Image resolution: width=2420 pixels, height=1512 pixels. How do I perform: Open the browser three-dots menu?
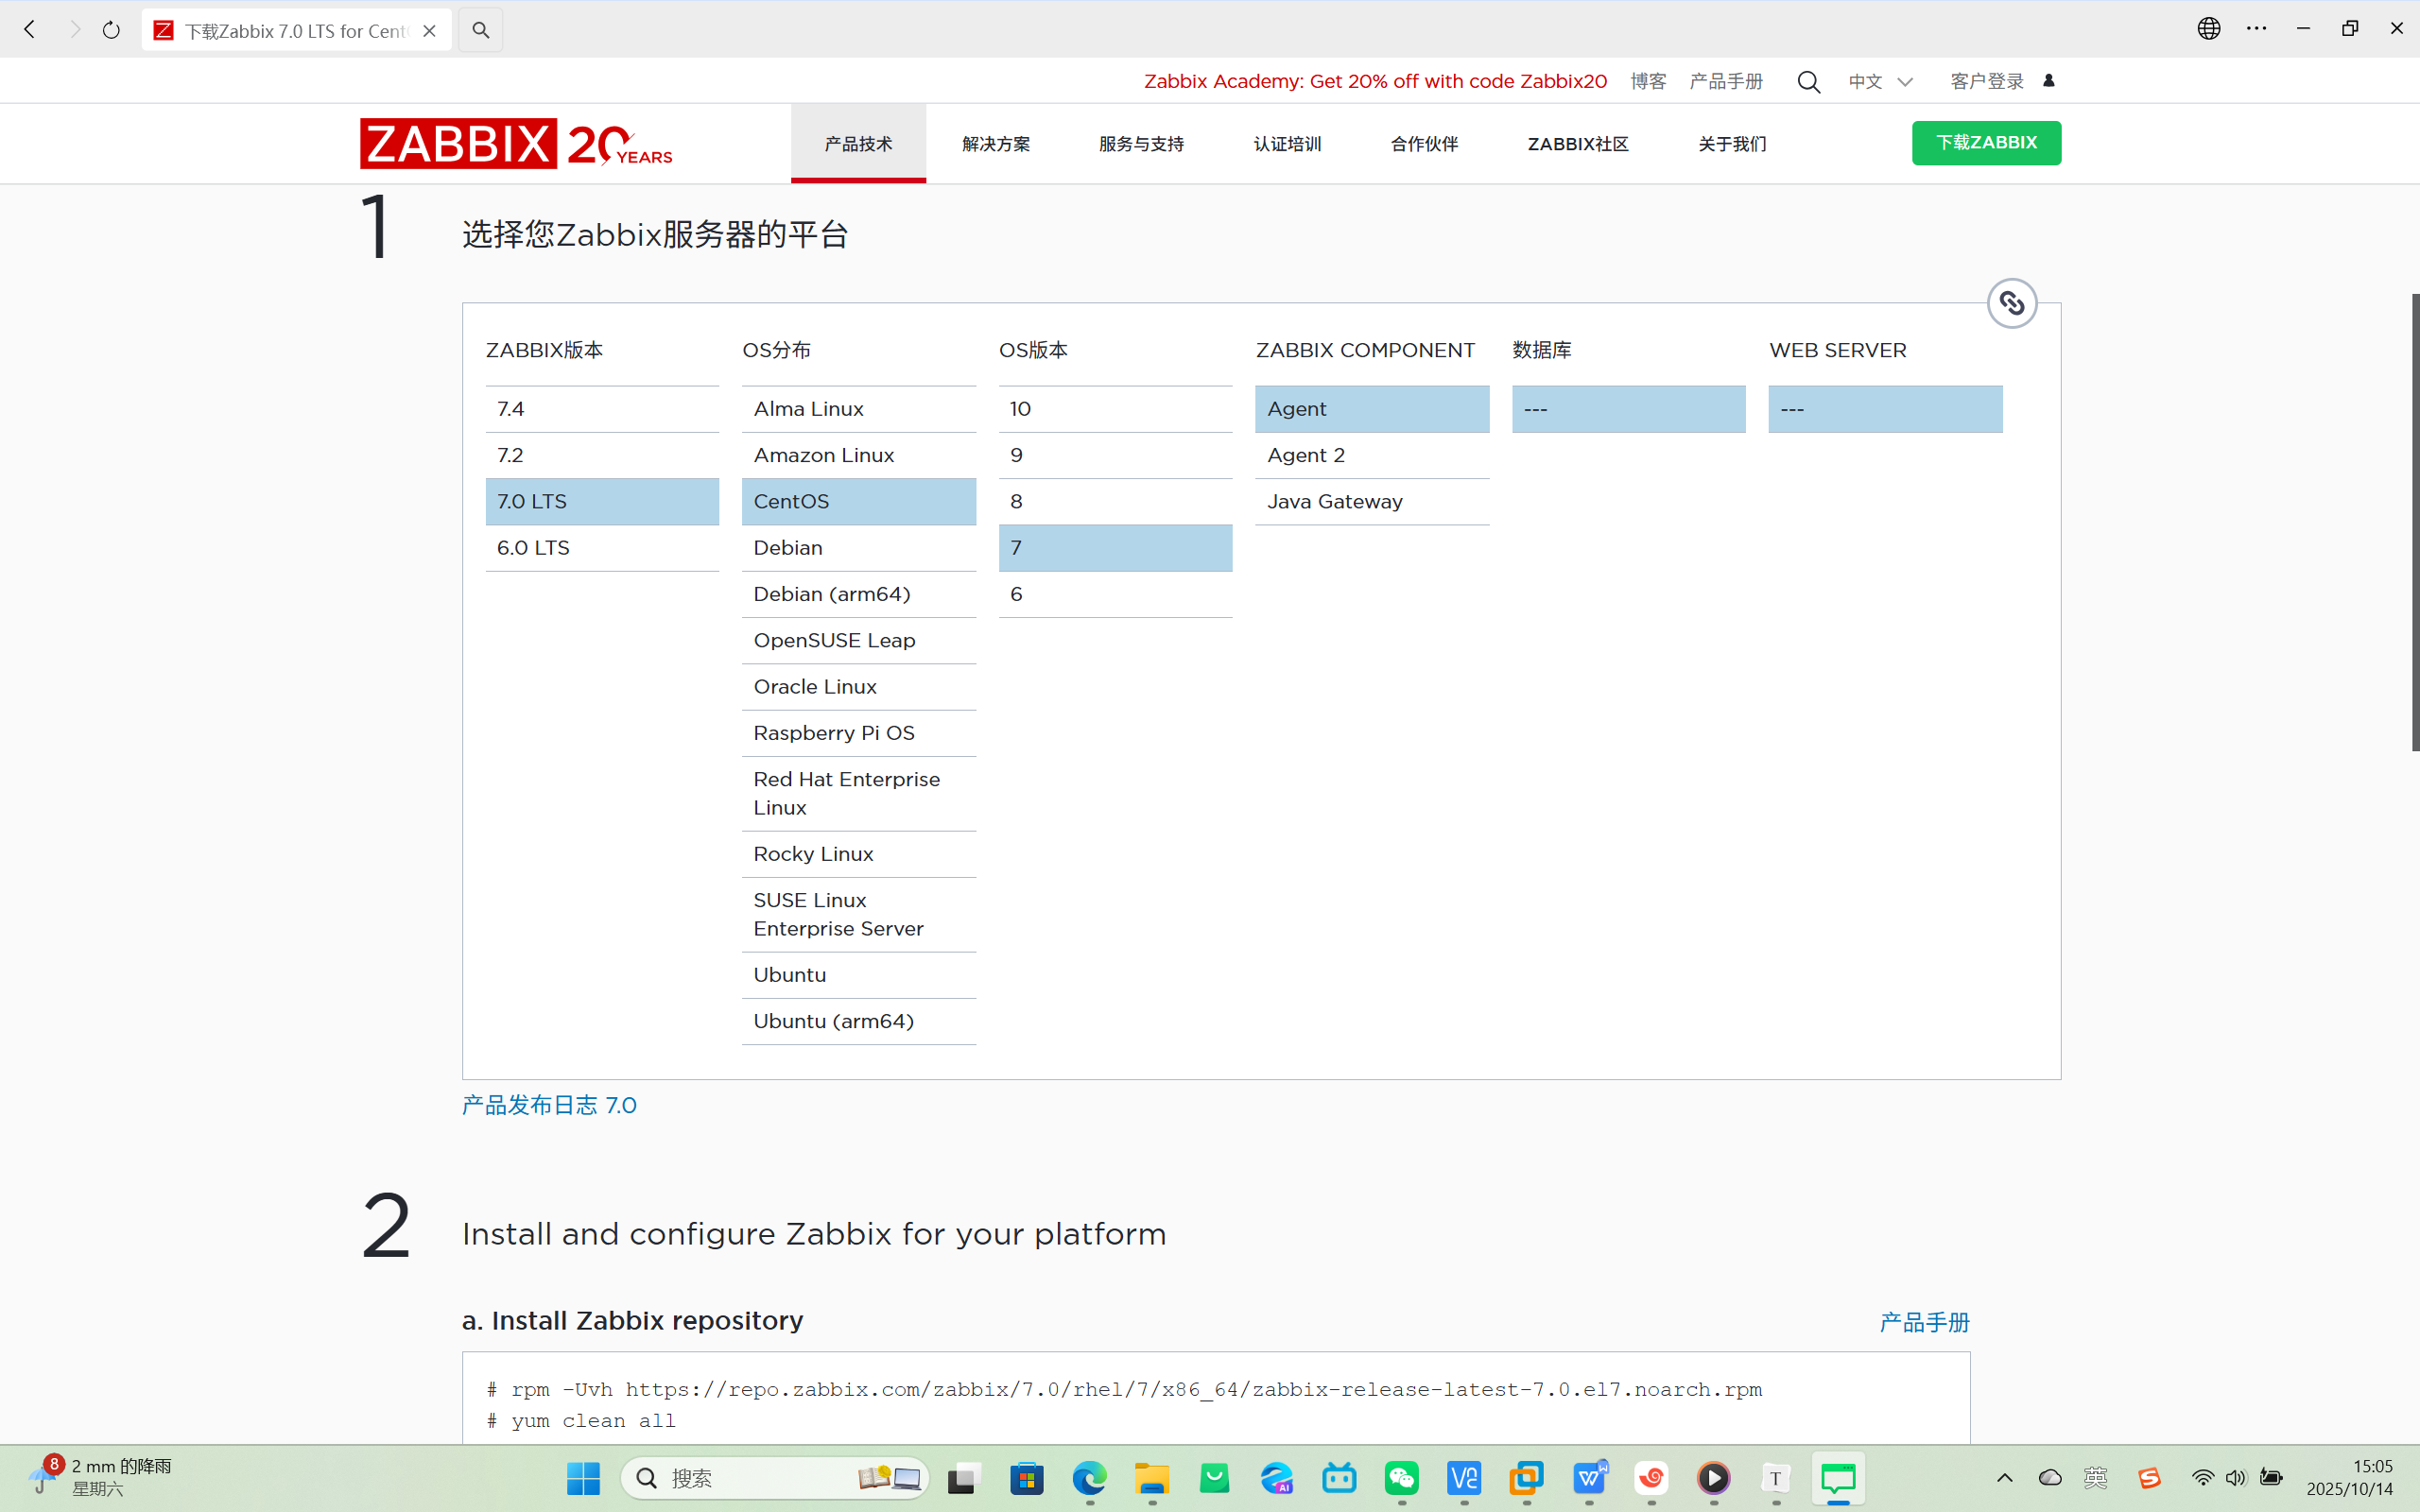tap(2256, 29)
